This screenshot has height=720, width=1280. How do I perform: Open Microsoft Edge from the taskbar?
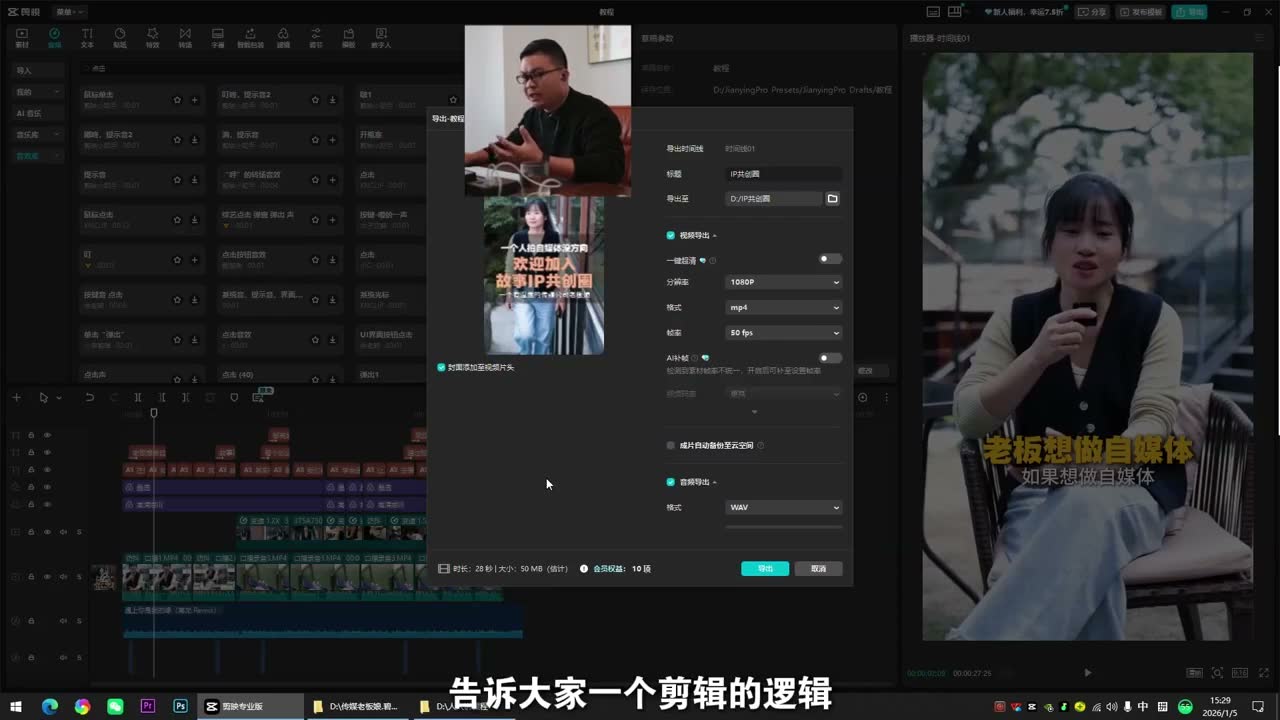pyautogui.click(x=49, y=706)
